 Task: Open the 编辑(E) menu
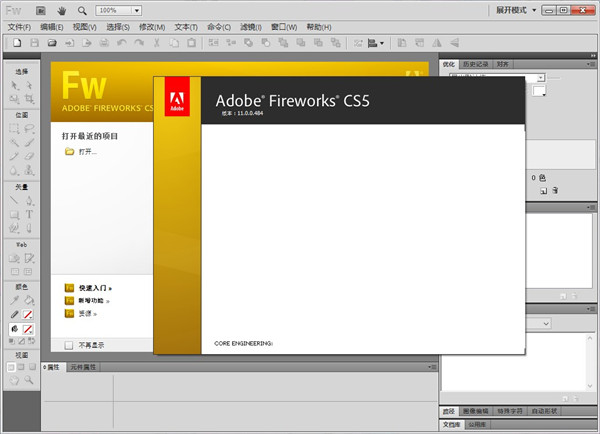click(x=52, y=27)
